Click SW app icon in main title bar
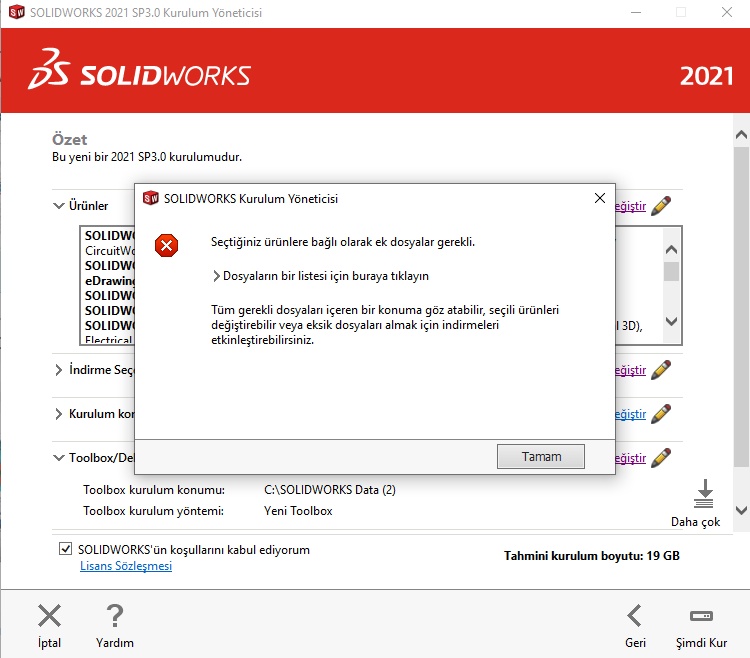 (x=17, y=12)
